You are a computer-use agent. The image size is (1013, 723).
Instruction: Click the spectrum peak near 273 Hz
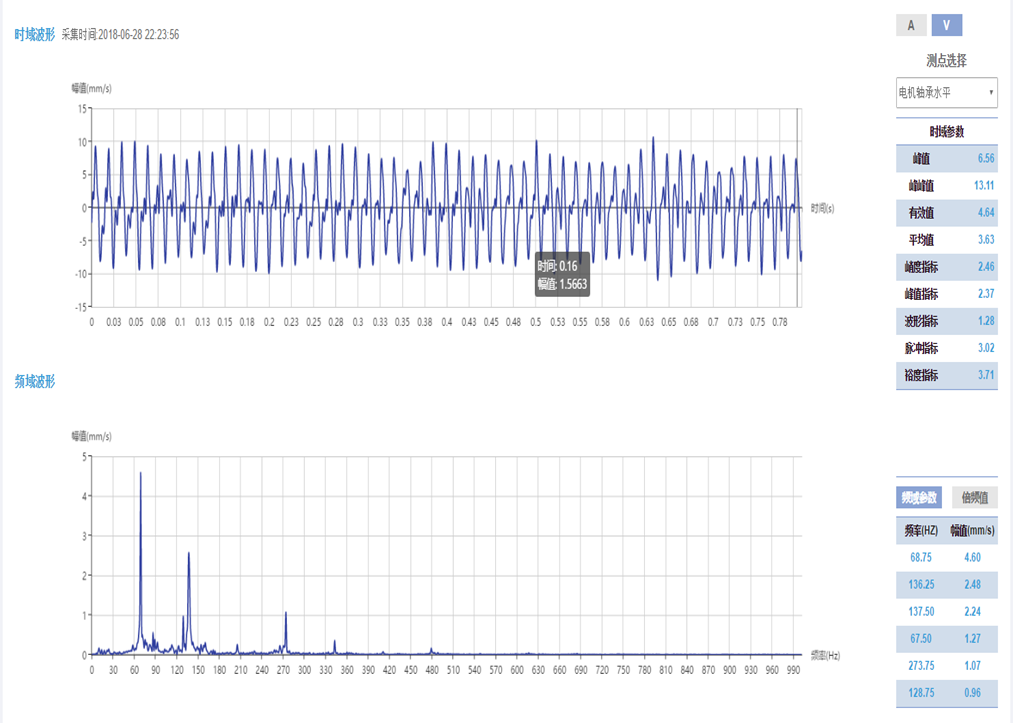tap(286, 614)
